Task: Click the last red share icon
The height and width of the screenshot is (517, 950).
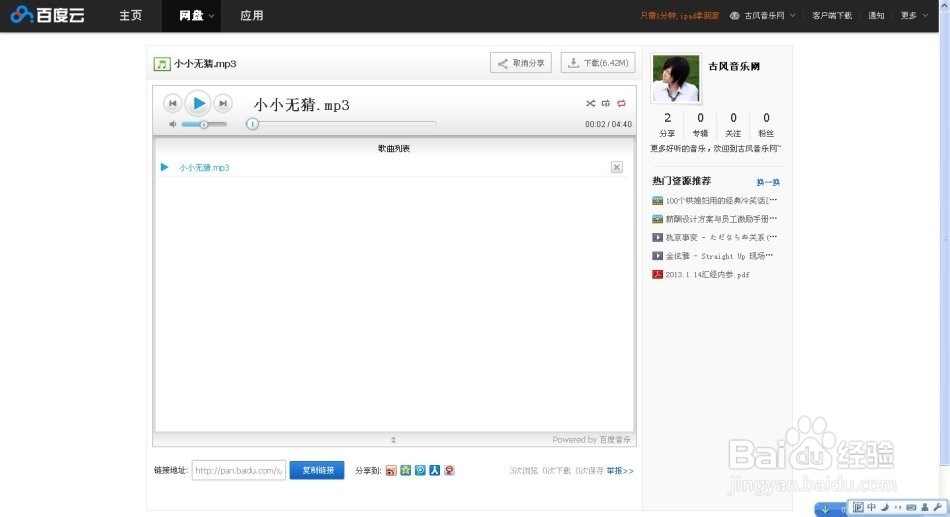Action: point(450,470)
